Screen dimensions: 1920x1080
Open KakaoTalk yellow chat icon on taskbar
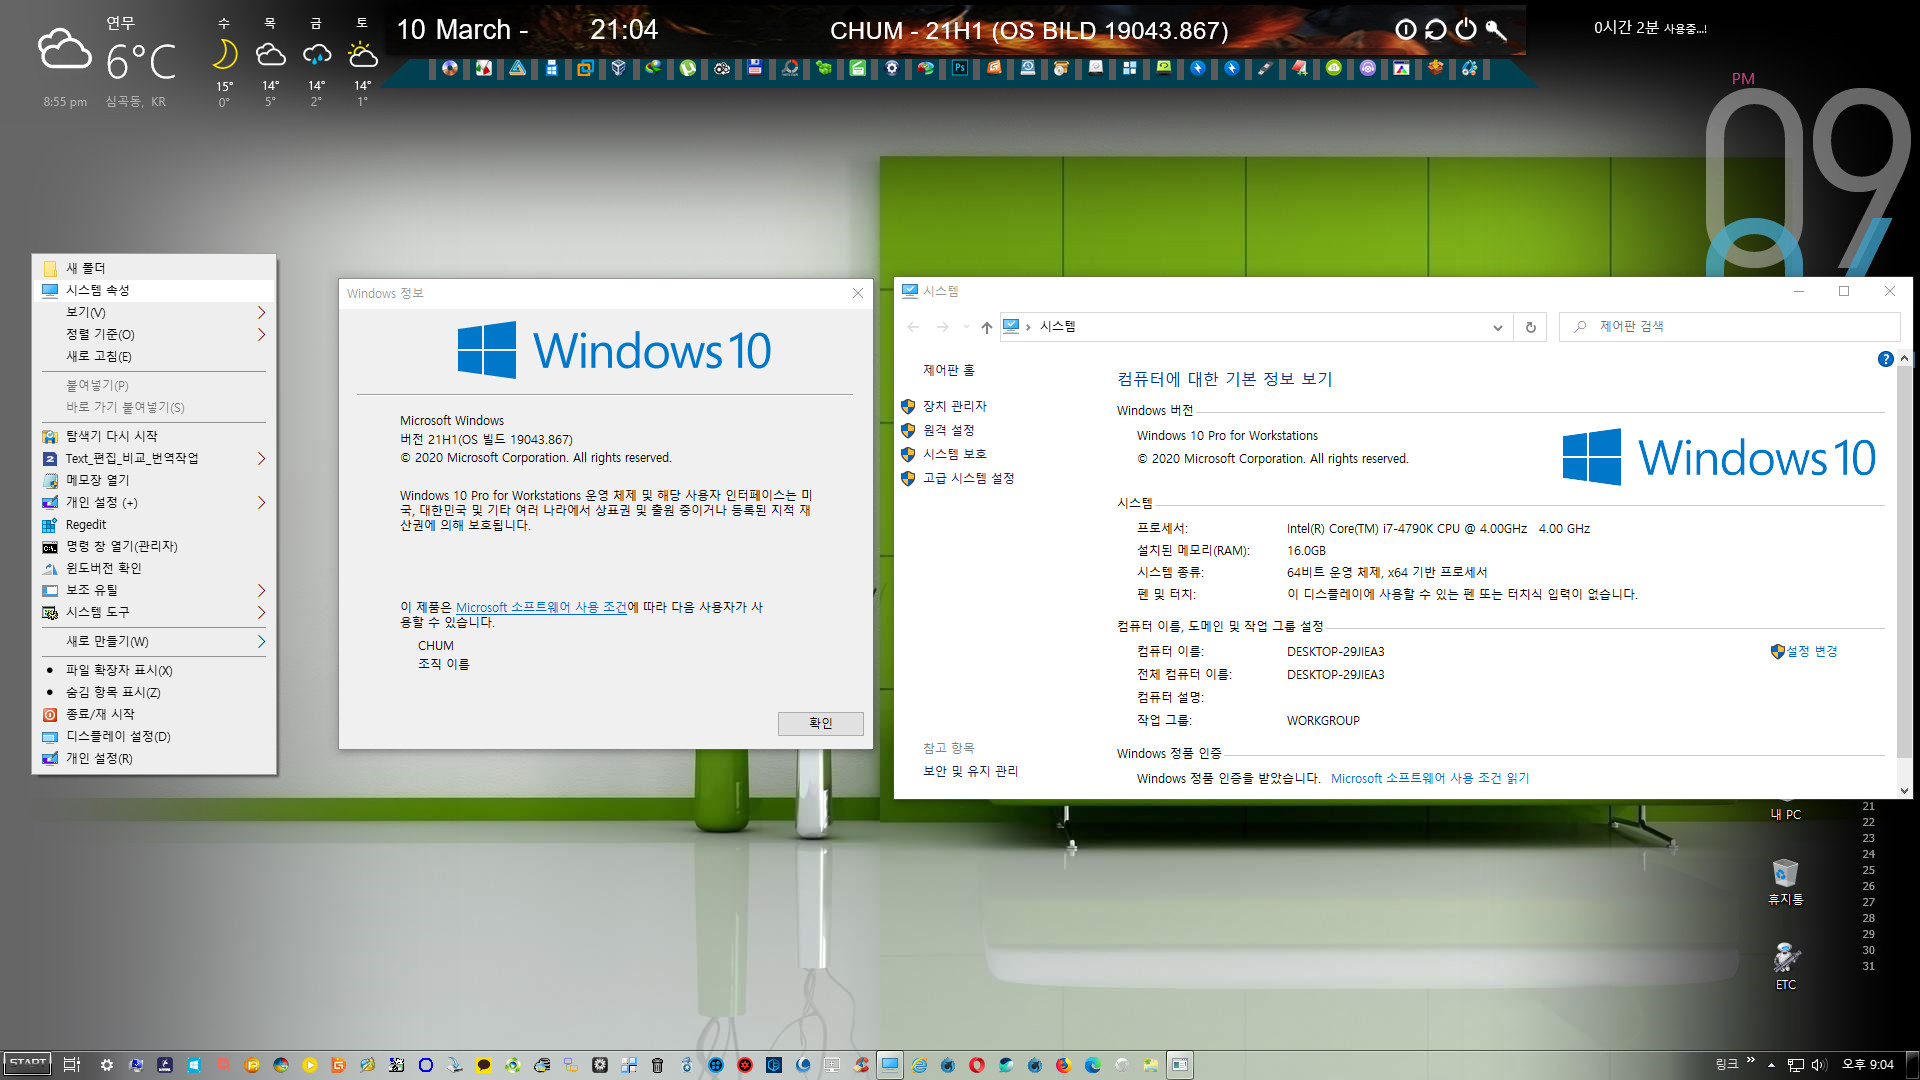tap(483, 1065)
